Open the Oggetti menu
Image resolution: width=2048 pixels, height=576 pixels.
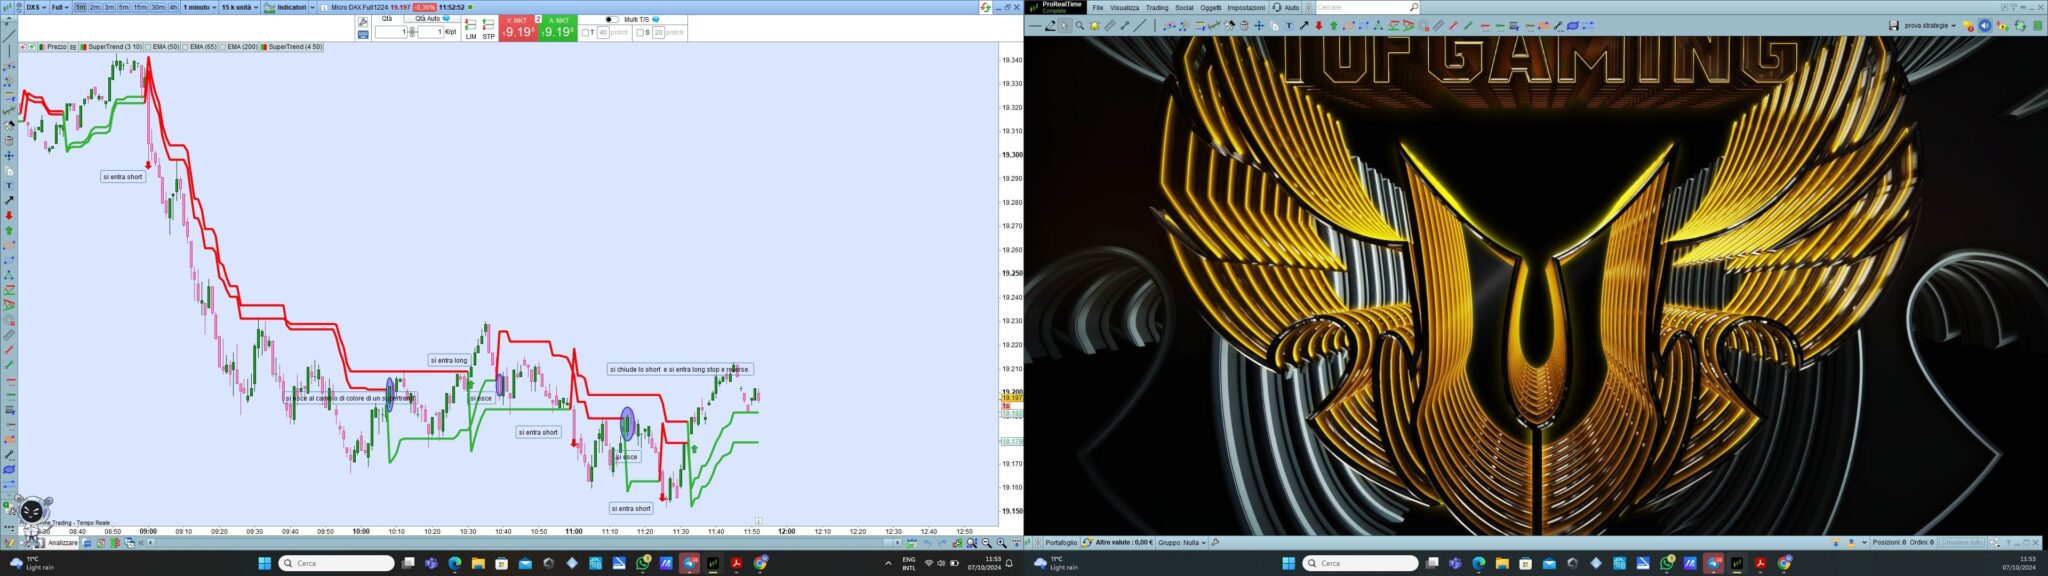(1211, 8)
